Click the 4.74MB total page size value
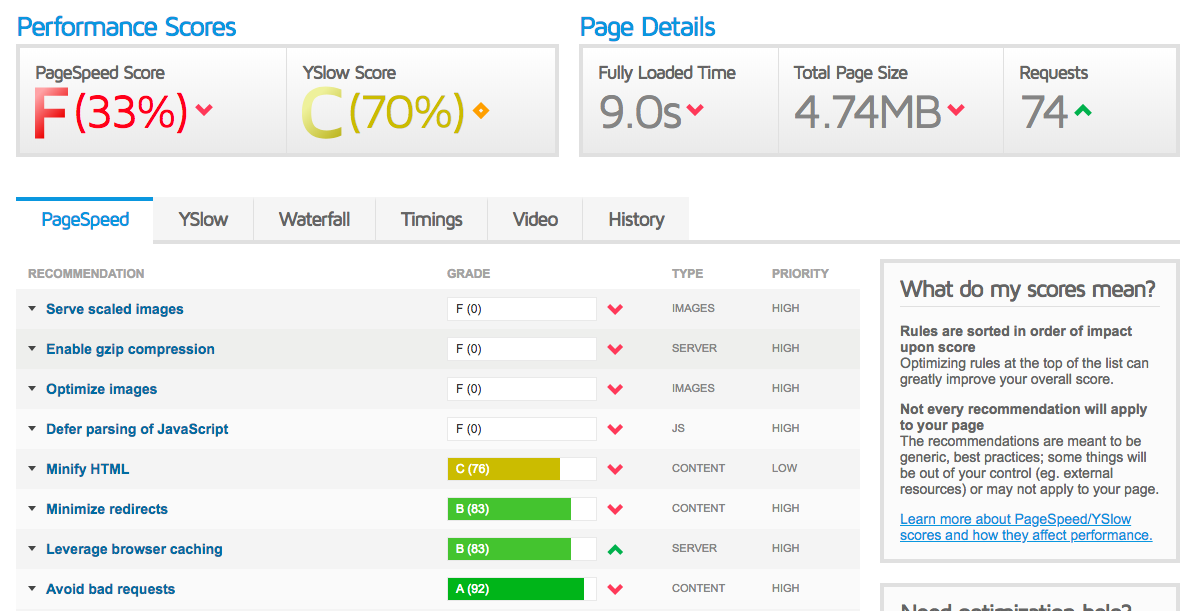Image resolution: width=1194 pixels, height=611 pixels. 868,112
